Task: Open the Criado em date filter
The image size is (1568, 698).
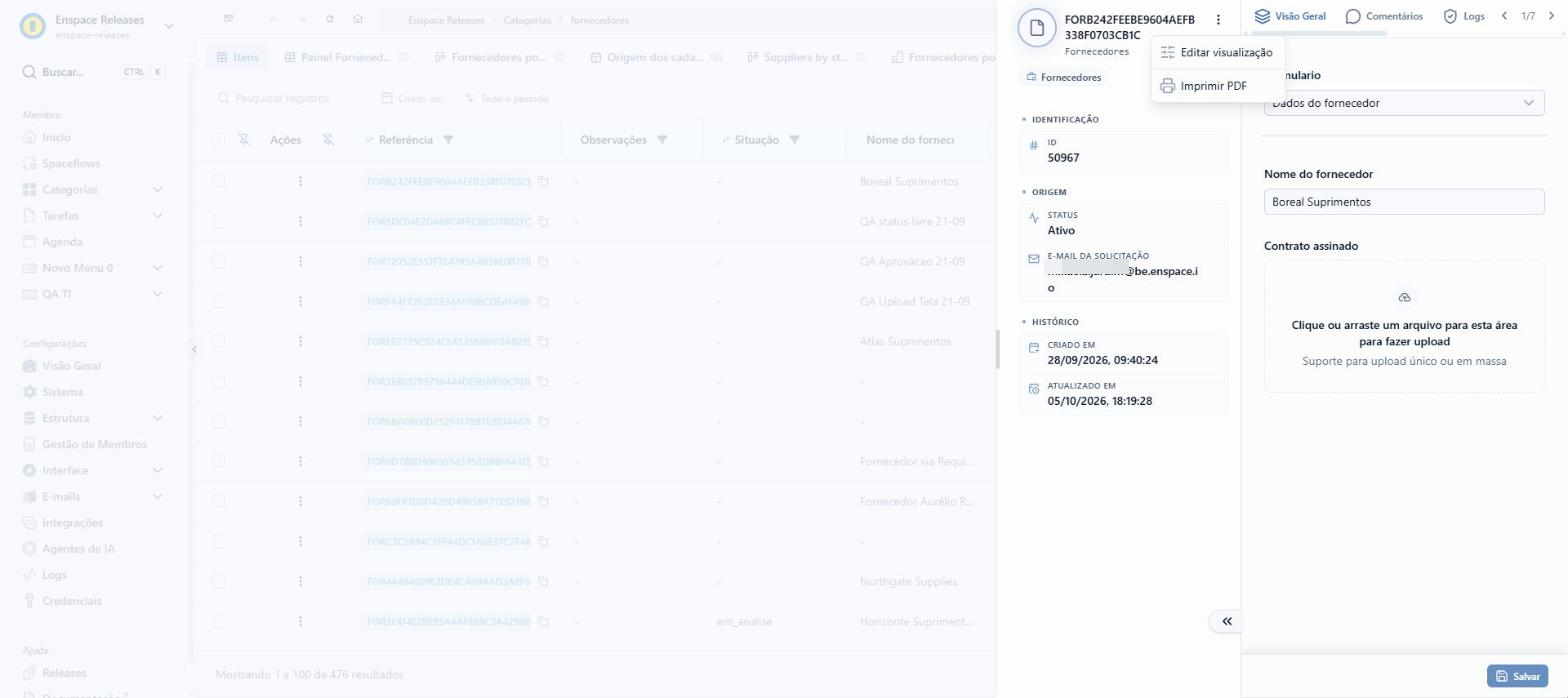Action: 412,98
